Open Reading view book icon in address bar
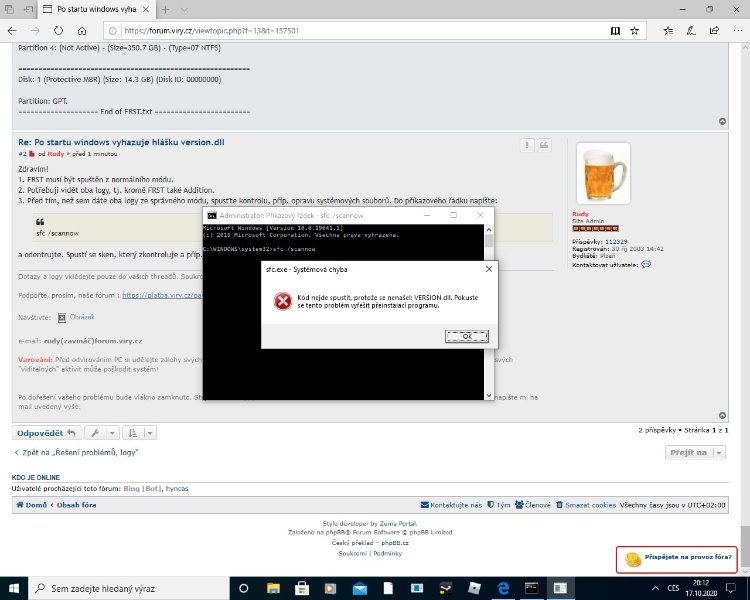 coord(615,31)
